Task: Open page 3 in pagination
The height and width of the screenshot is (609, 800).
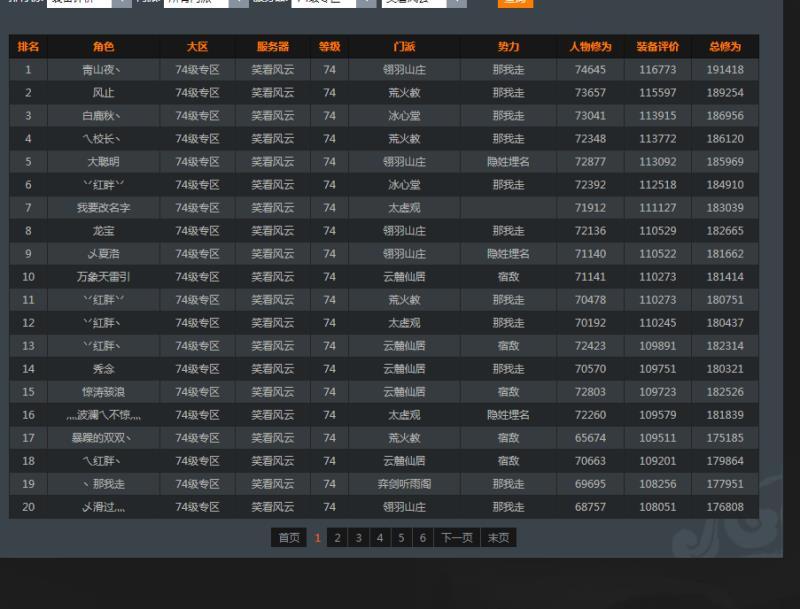Action: tap(359, 538)
